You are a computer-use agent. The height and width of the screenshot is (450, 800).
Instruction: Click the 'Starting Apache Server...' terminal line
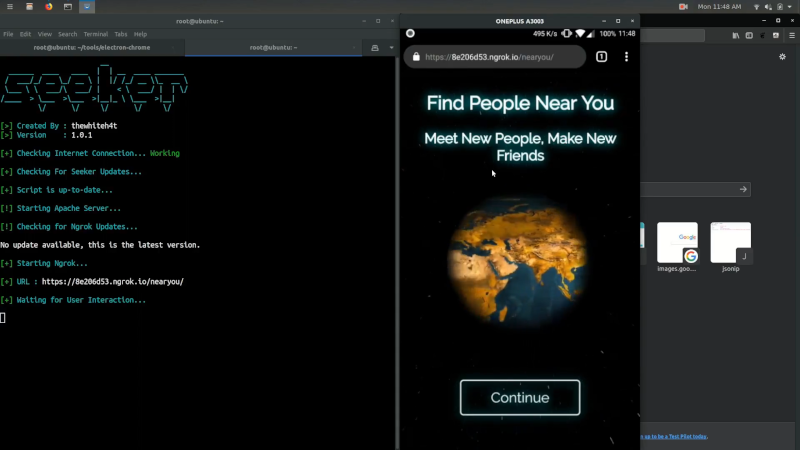[61, 208]
